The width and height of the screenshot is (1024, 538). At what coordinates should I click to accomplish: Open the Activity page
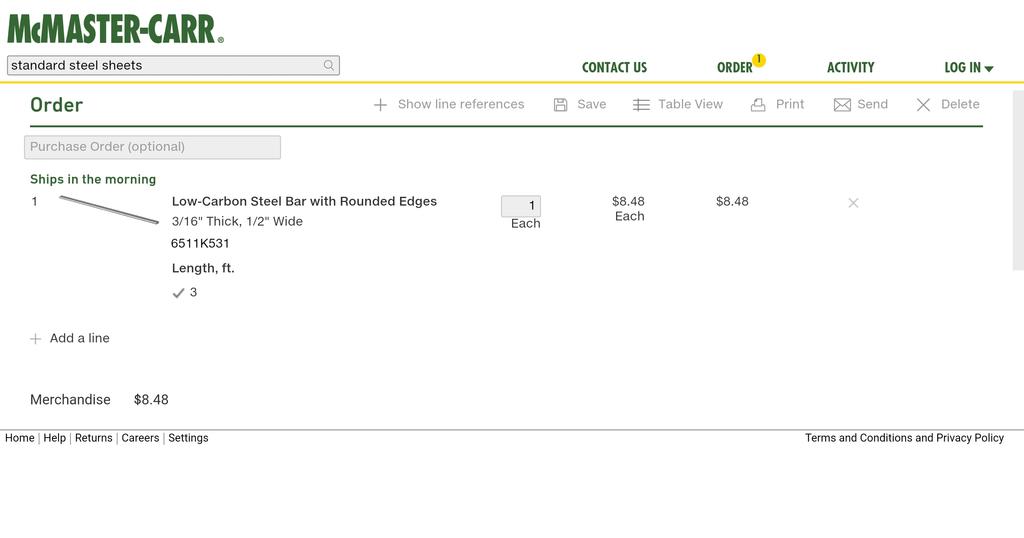[x=850, y=67]
